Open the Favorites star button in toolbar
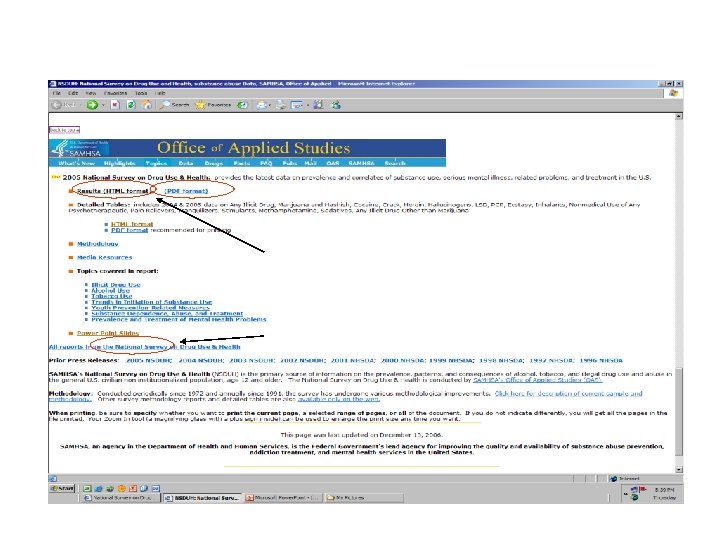Viewport: 720px width, 540px height. click(x=213, y=105)
